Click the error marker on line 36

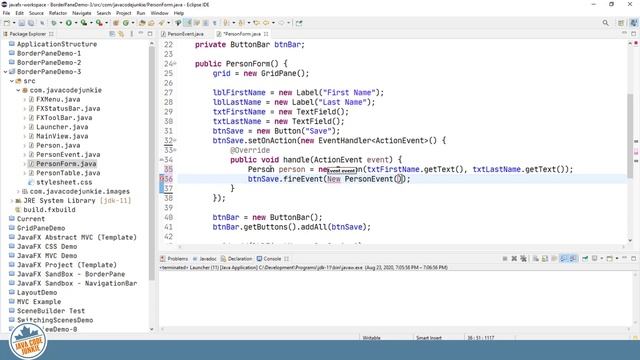pyautogui.click(x=162, y=178)
